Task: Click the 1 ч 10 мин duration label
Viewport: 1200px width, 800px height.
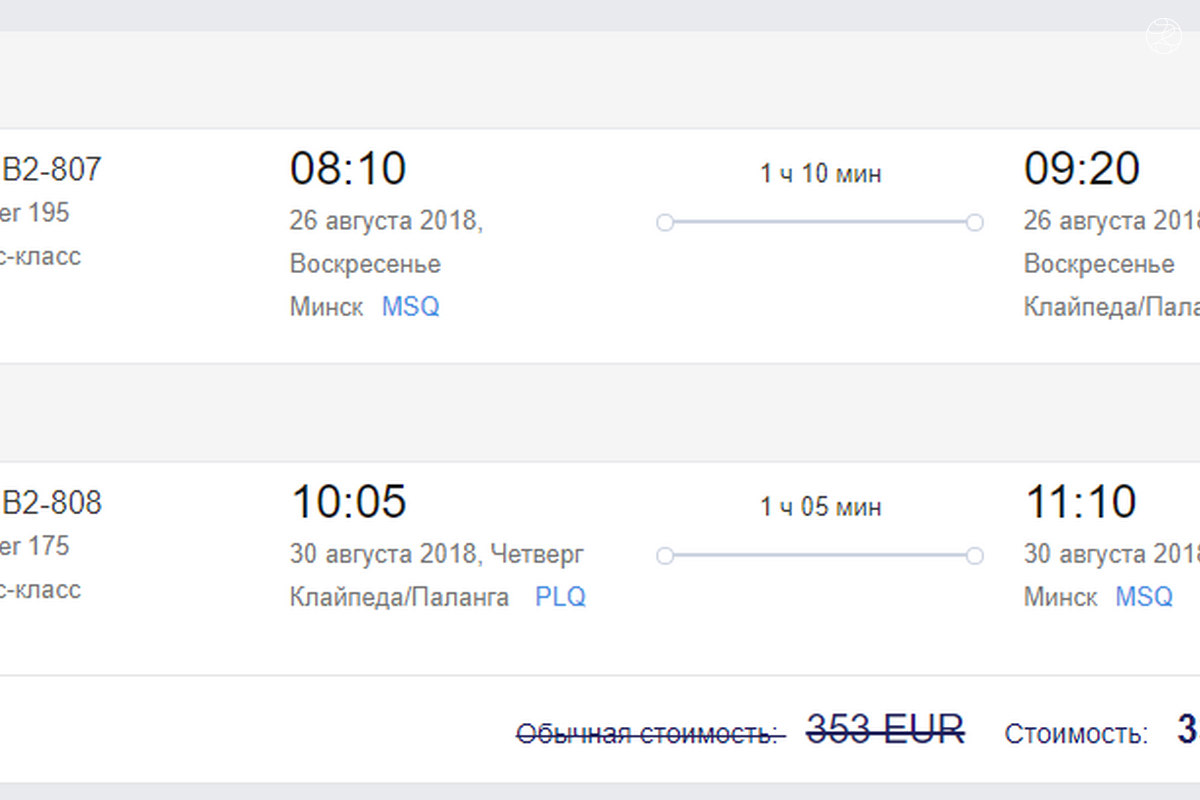Action: (x=820, y=174)
